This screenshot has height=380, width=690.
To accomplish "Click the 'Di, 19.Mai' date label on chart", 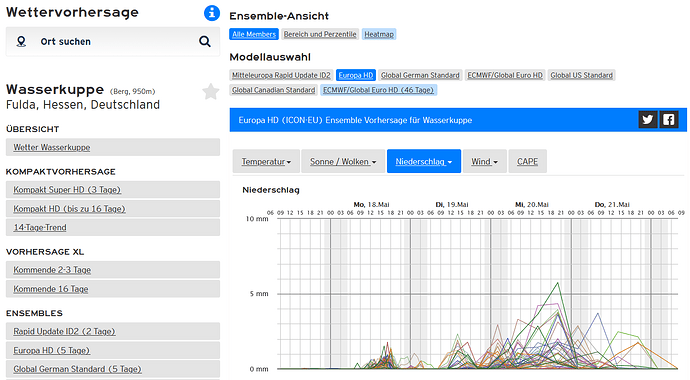I will point(452,205).
